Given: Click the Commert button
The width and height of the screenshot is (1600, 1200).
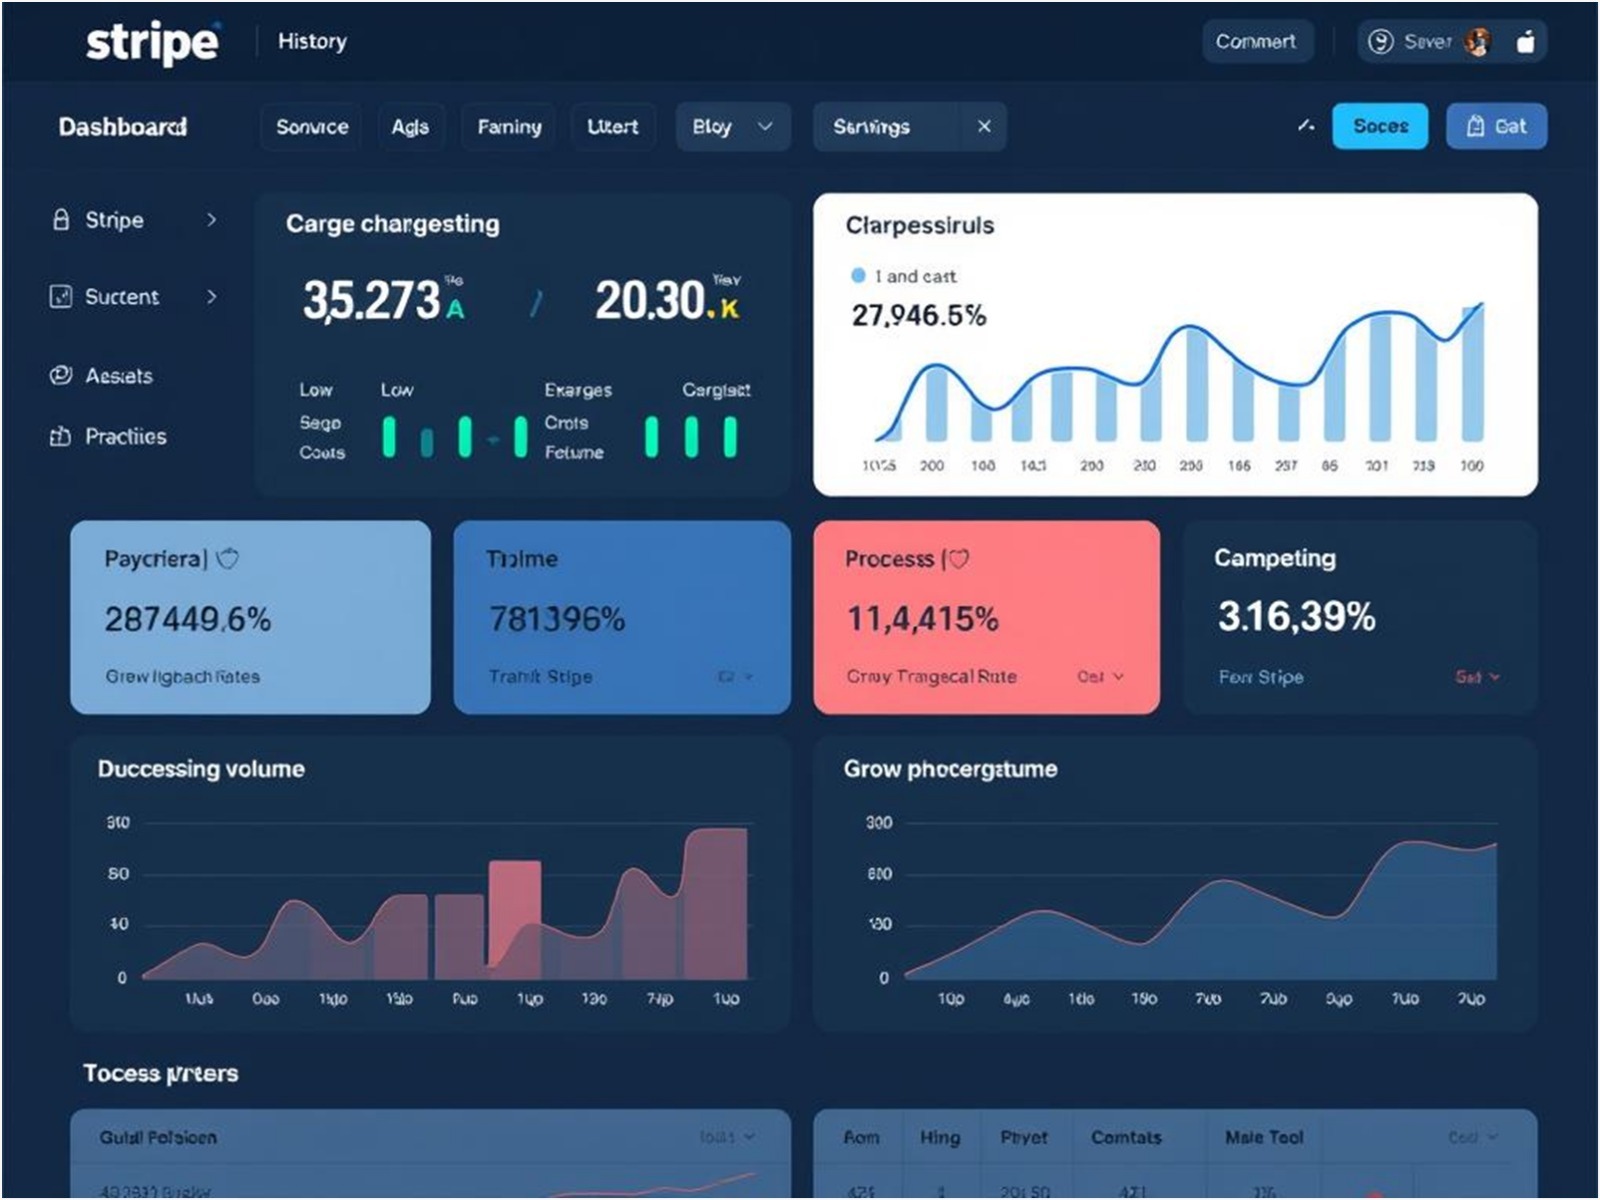Looking at the screenshot, I should (x=1255, y=42).
